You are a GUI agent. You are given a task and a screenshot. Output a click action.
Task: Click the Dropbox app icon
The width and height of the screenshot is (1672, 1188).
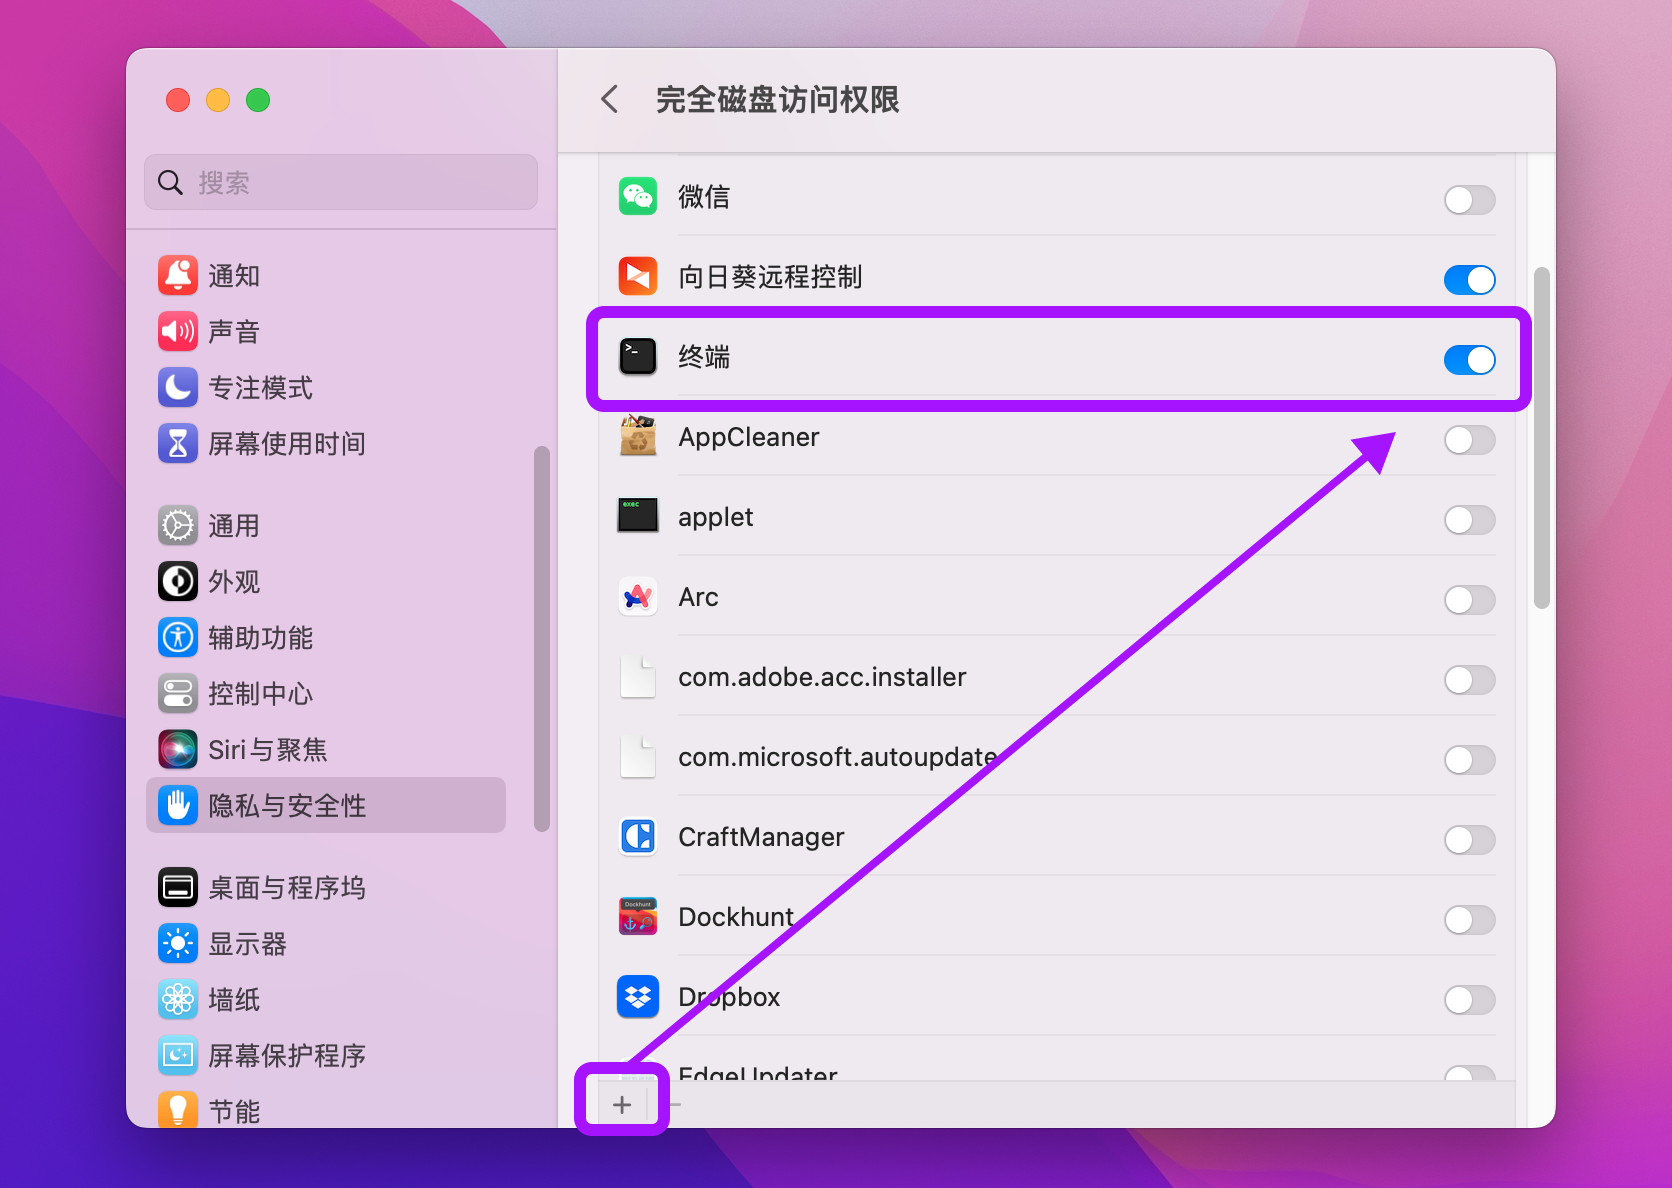pos(638,997)
